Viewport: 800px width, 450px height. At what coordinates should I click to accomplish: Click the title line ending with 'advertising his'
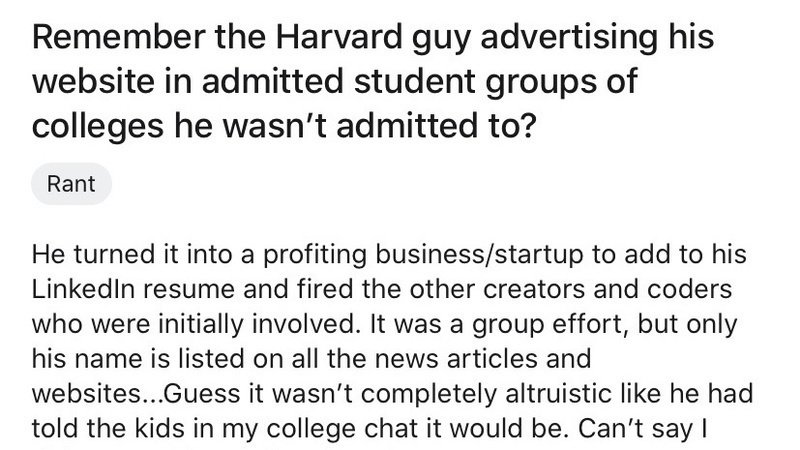[373, 38]
